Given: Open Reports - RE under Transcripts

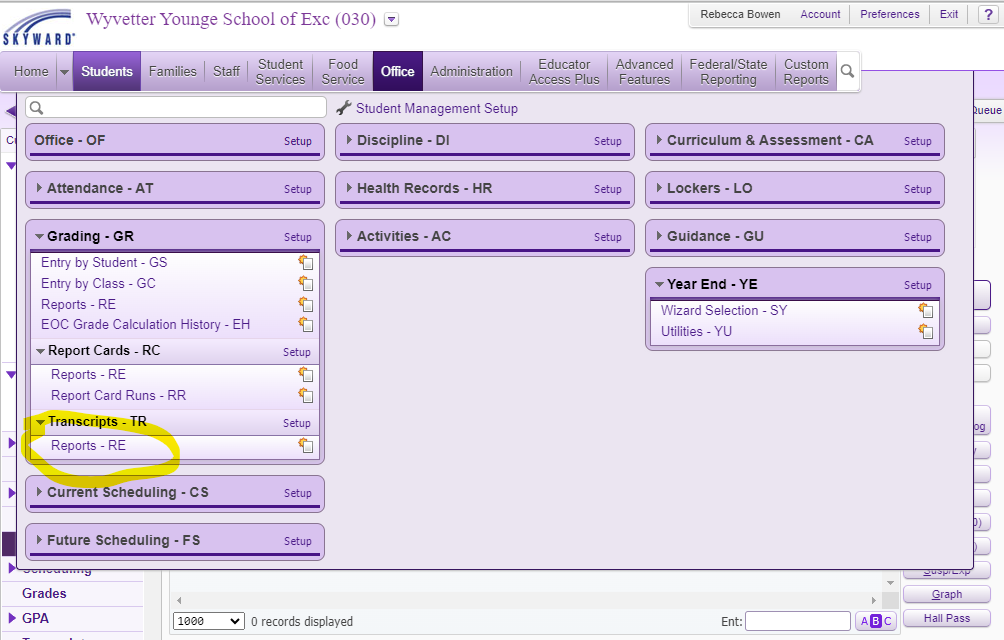Looking at the screenshot, I should coord(88,446).
